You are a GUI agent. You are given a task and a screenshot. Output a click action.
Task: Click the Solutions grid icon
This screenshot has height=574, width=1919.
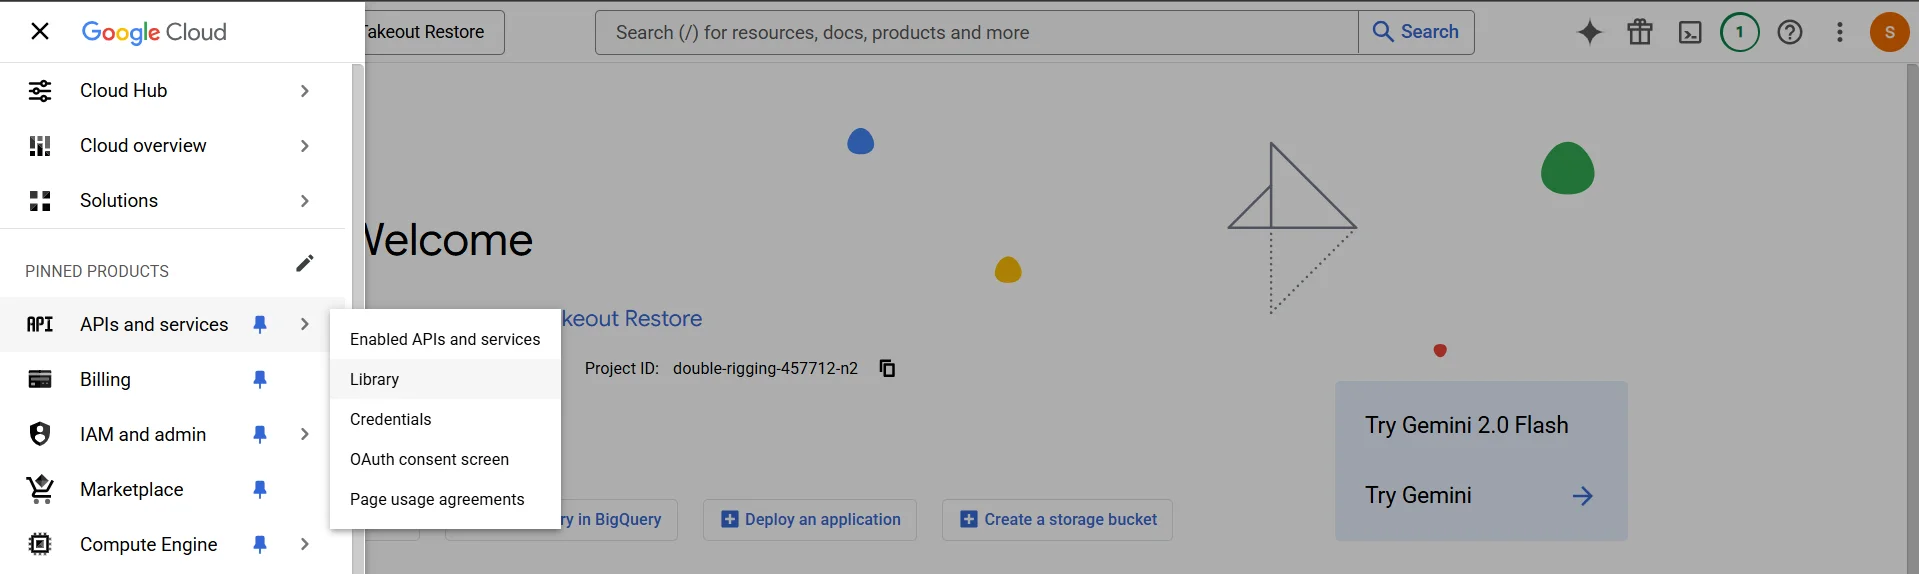40,201
